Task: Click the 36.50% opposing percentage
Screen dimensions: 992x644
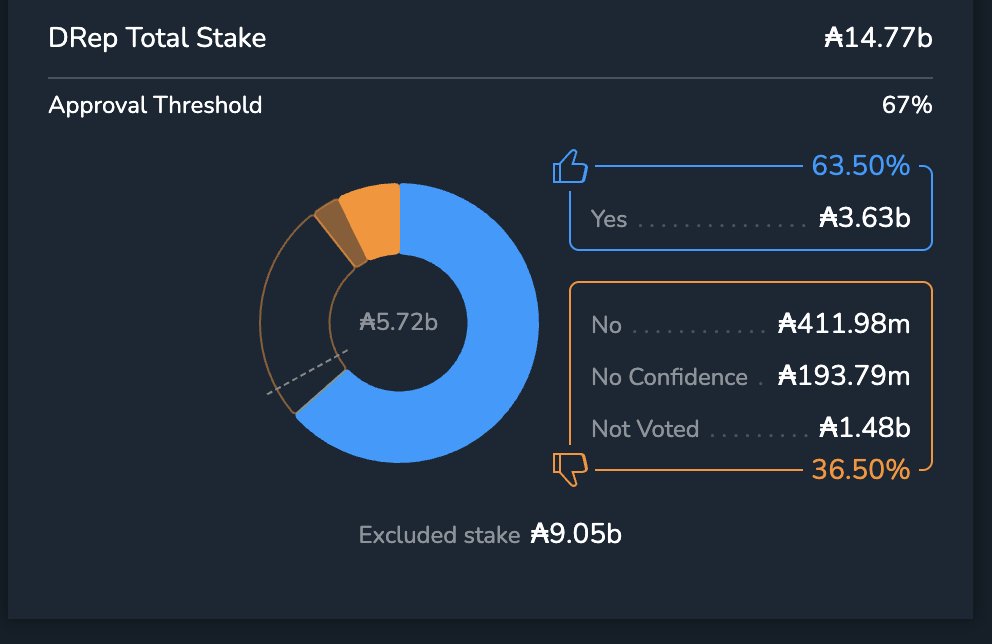Action: (860, 468)
